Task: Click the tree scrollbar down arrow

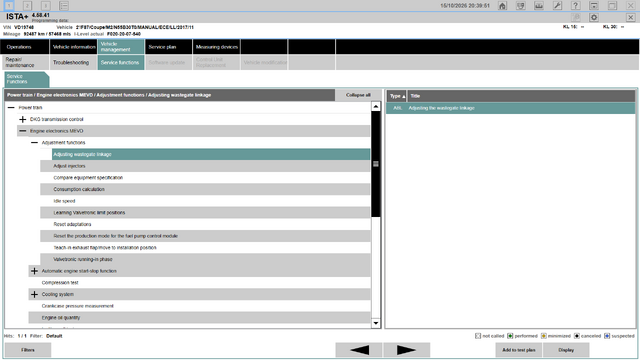Action: 376,323
